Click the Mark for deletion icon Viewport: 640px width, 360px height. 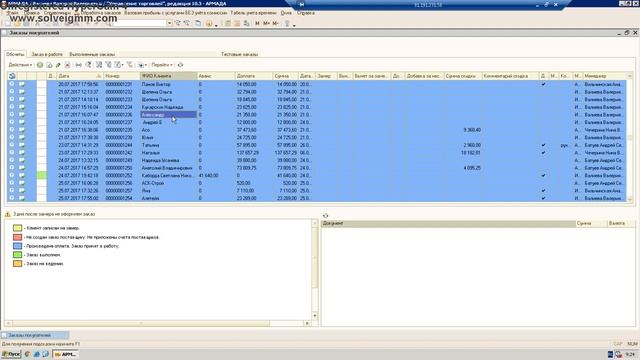68,65
